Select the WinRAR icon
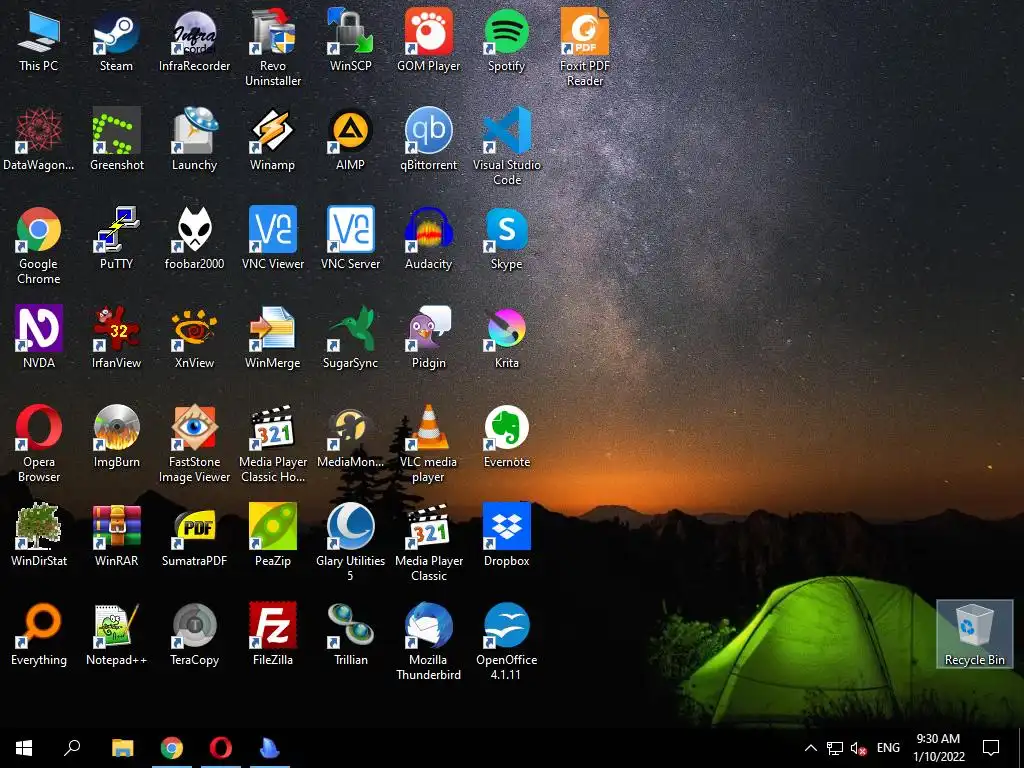The height and width of the screenshot is (768, 1024). tap(116, 536)
